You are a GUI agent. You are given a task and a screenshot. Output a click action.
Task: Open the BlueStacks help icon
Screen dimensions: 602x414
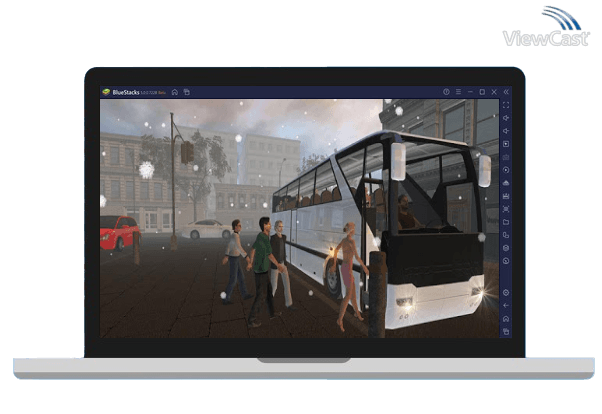(446, 92)
